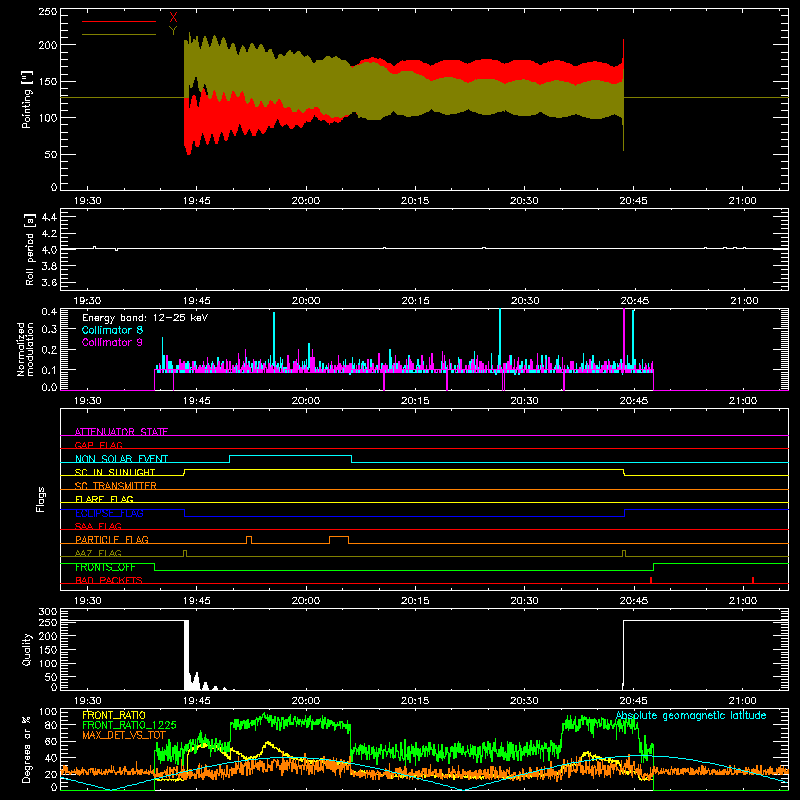The image size is (800, 800).
Task: Select the SC_TRANSMITTER flag label
Action: click(116, 486)
